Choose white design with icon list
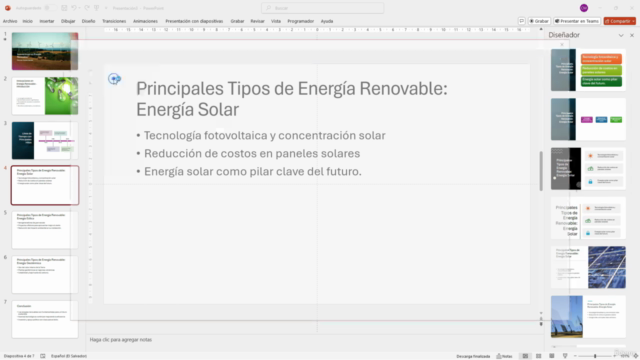The width and height of the screenshot is (640, 360). click(588, 218)
